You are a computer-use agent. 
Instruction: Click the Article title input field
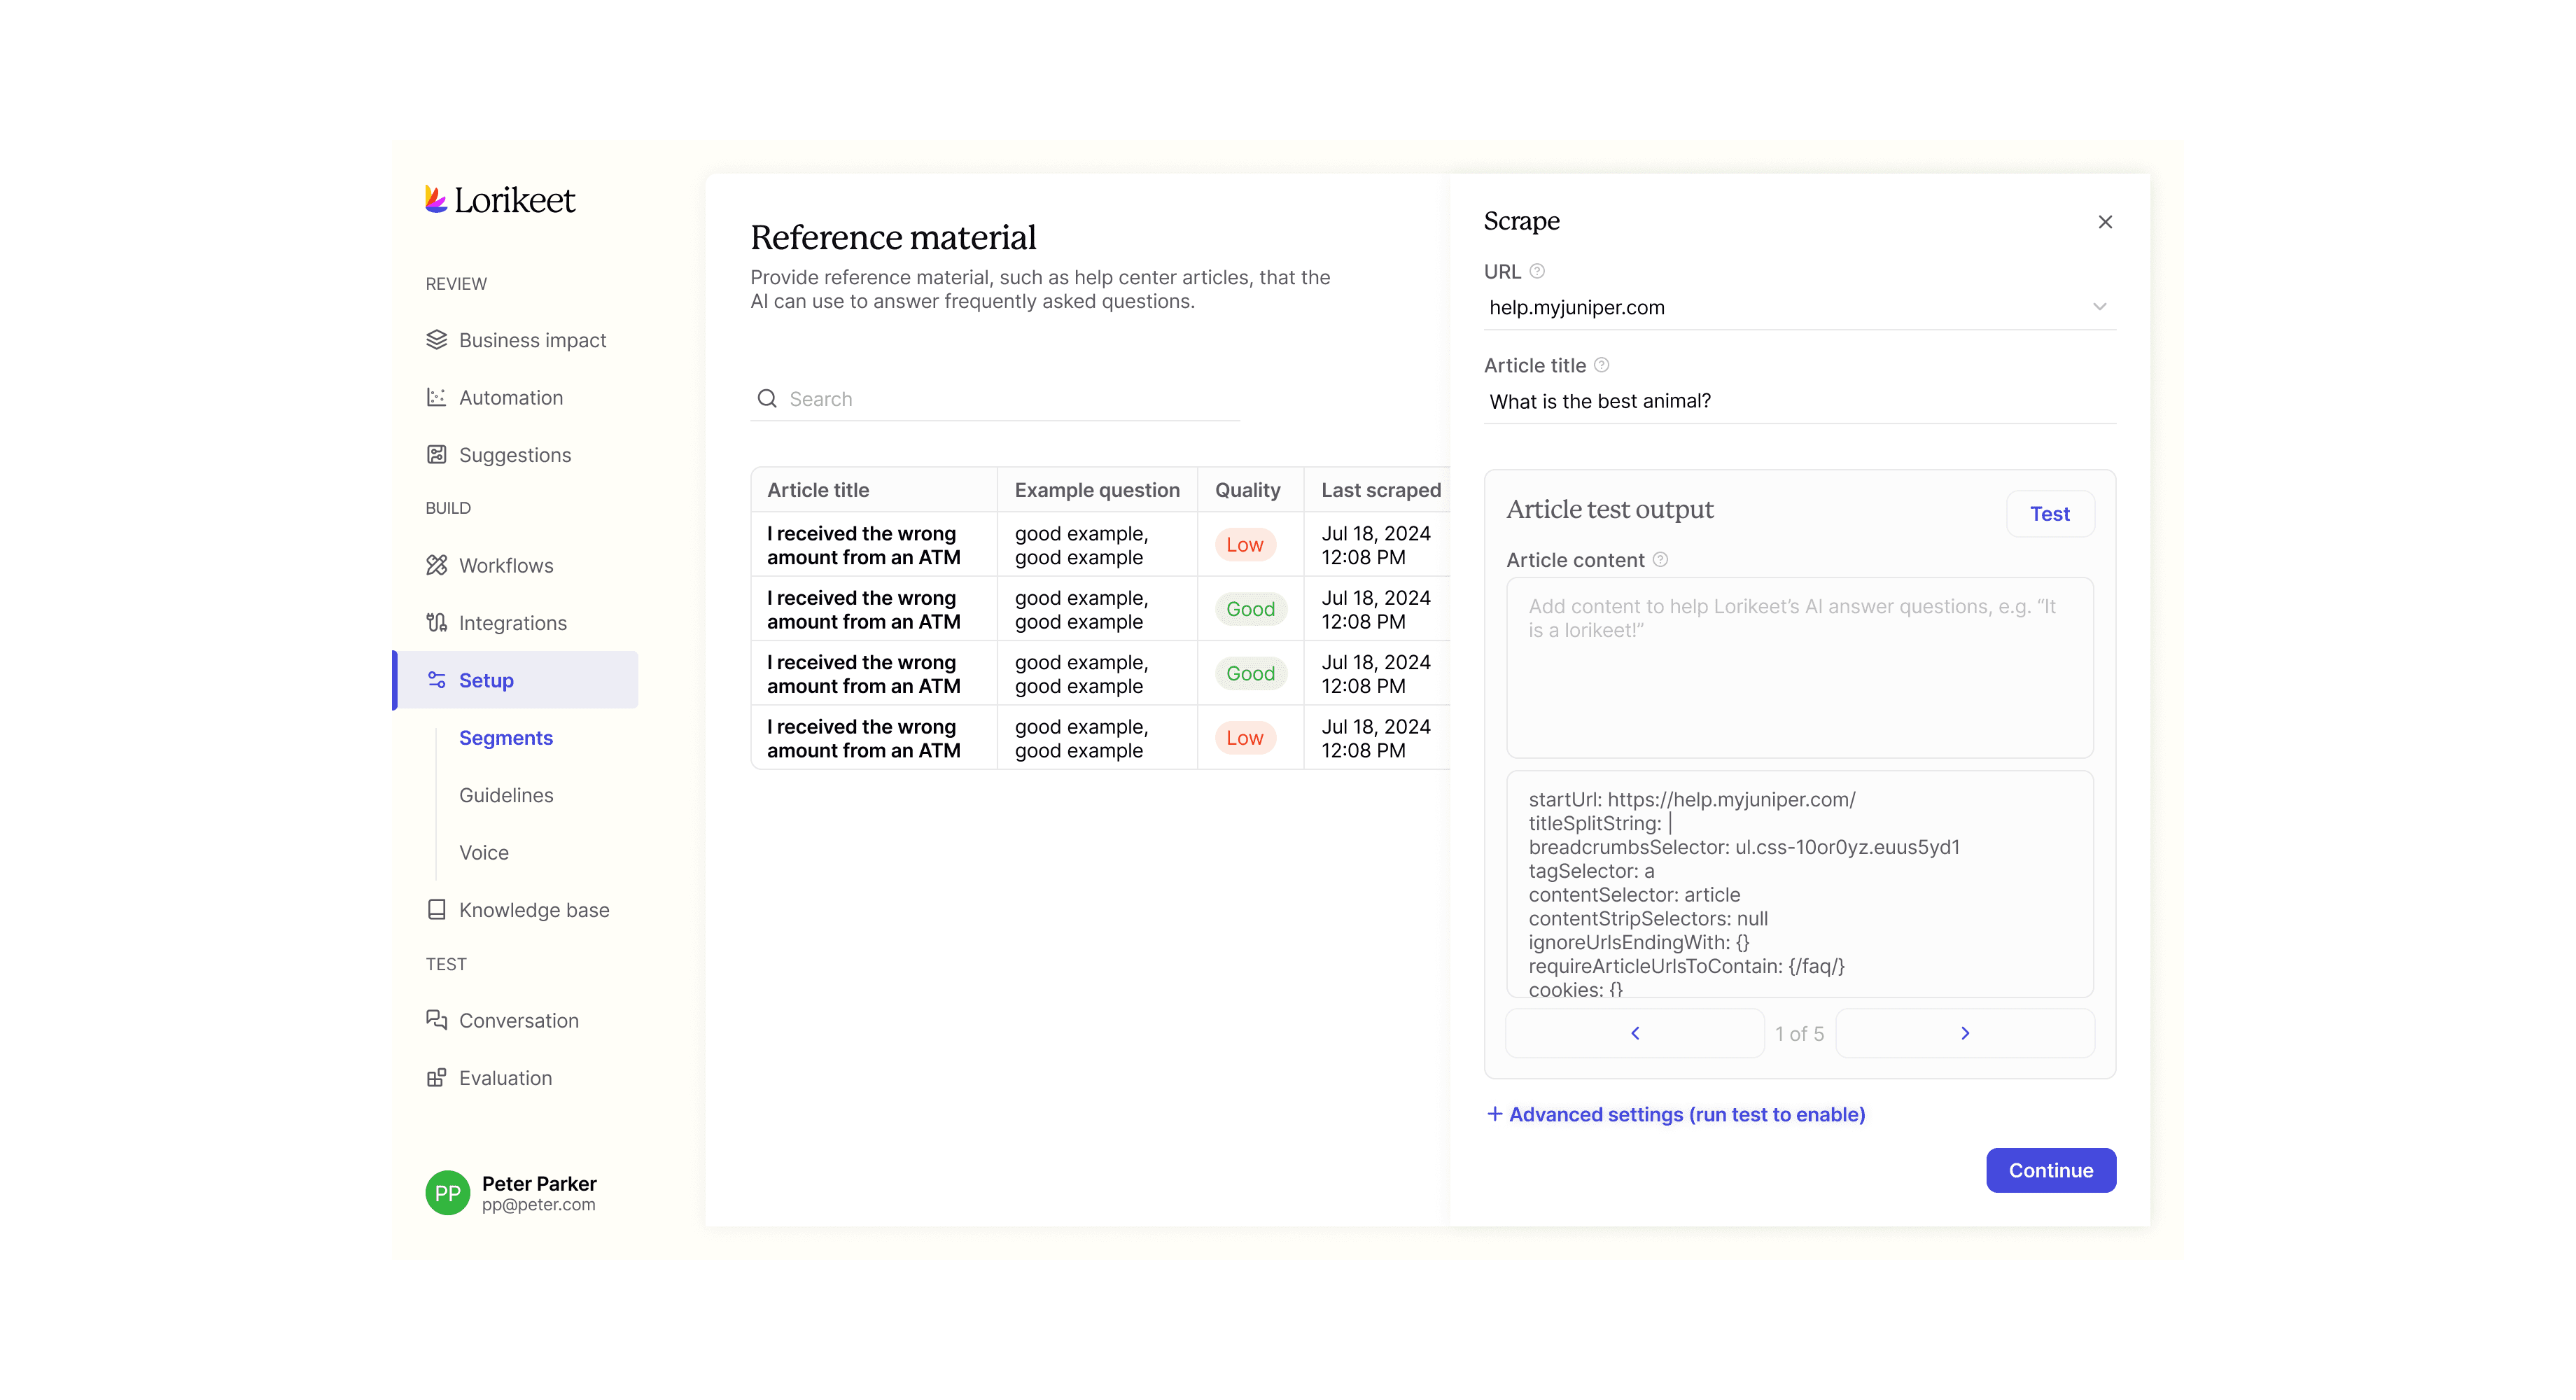pos(1800,401)
